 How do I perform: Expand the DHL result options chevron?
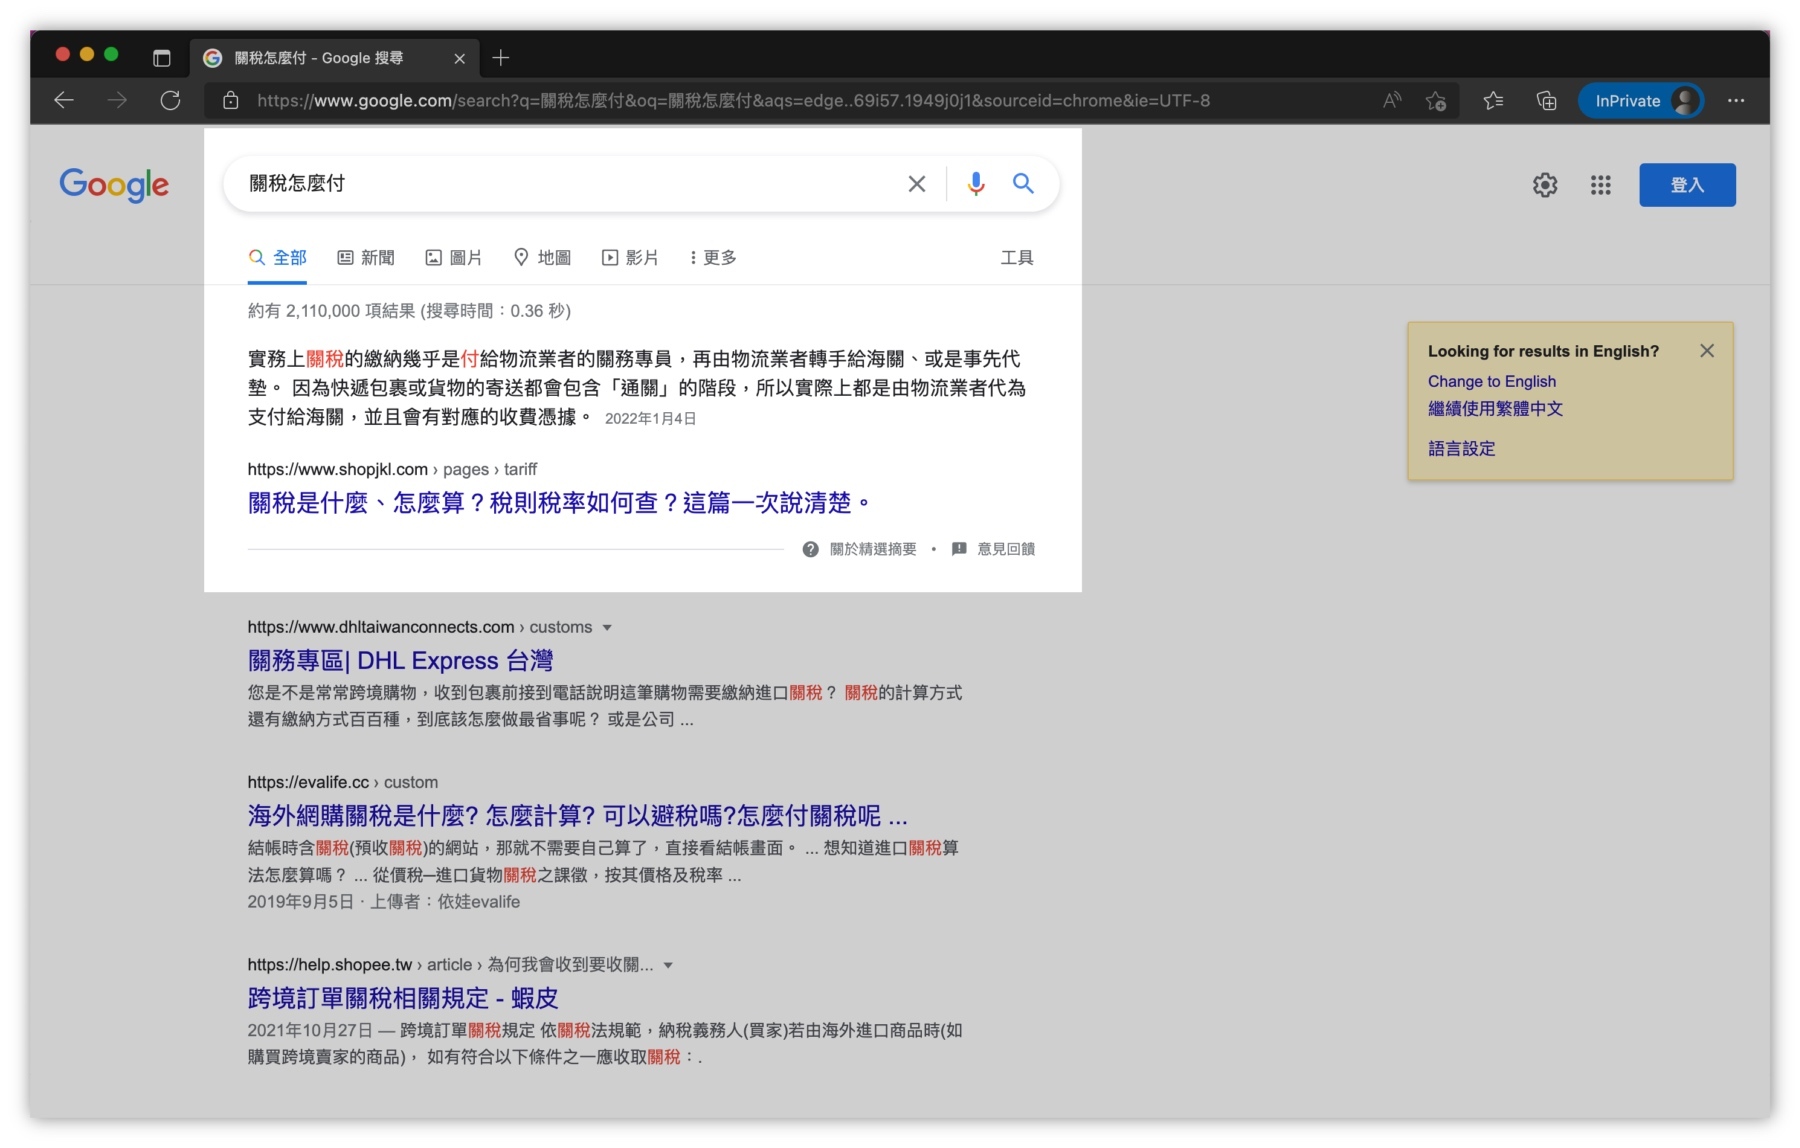click(607, 627)
